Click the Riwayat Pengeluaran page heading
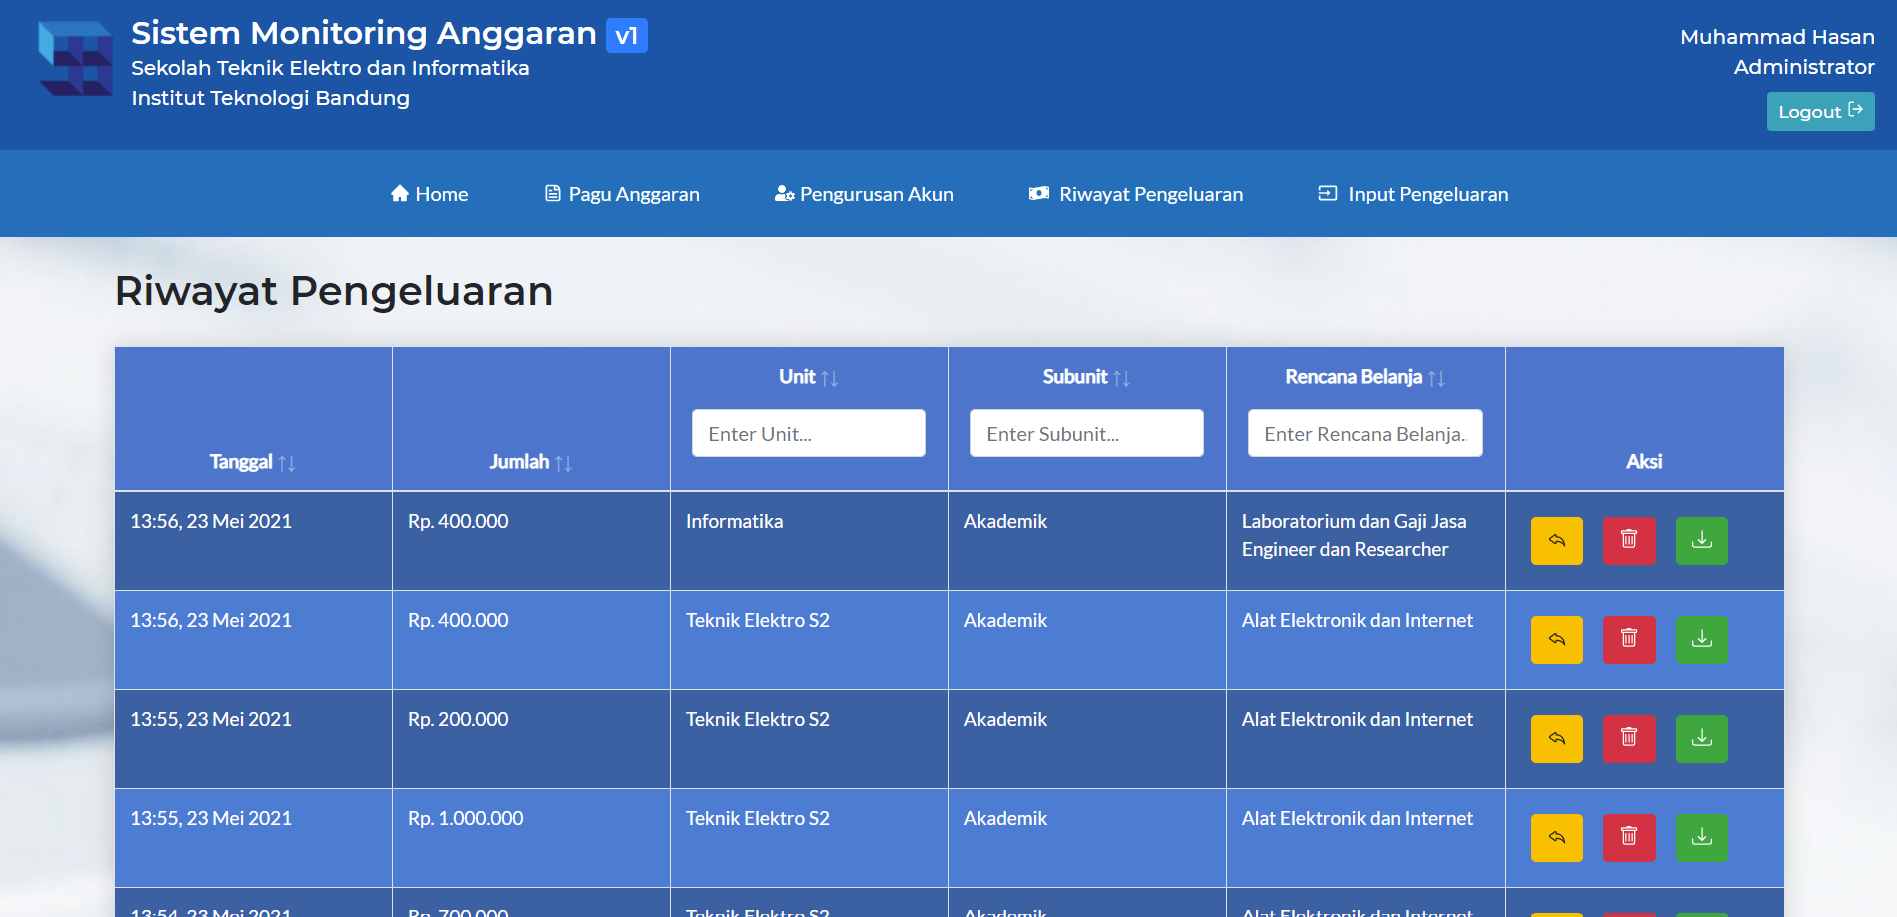The height and width of the screenshot is (917, 1897). pyautogui.click(x=334, y=291)
